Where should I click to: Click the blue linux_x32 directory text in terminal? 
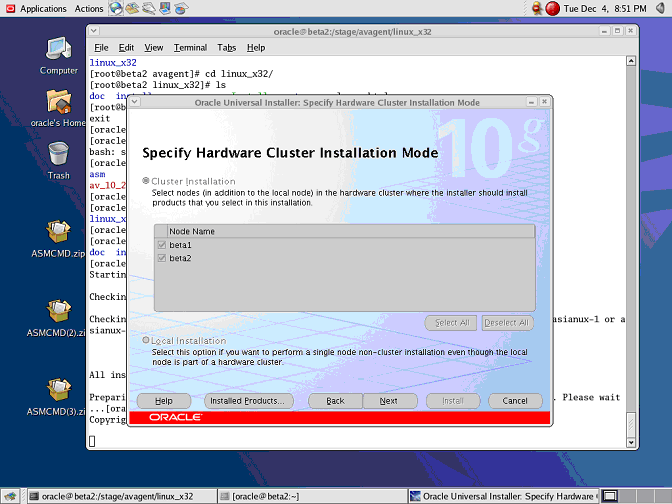point(113,63)
